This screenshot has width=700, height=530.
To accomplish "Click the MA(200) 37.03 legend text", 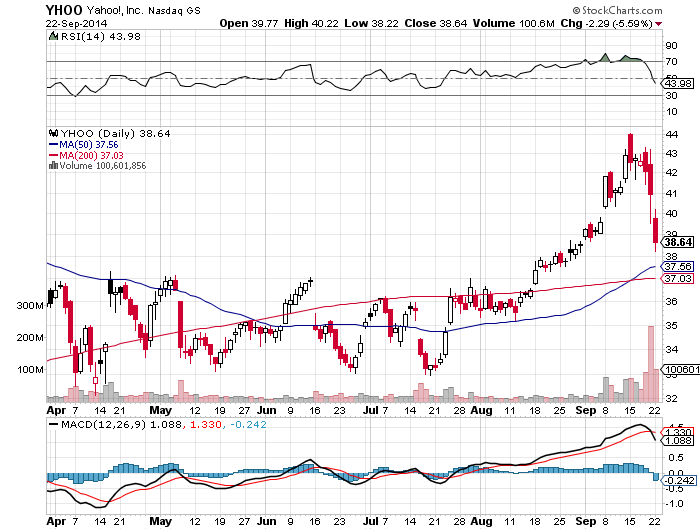I will (91, 155).
